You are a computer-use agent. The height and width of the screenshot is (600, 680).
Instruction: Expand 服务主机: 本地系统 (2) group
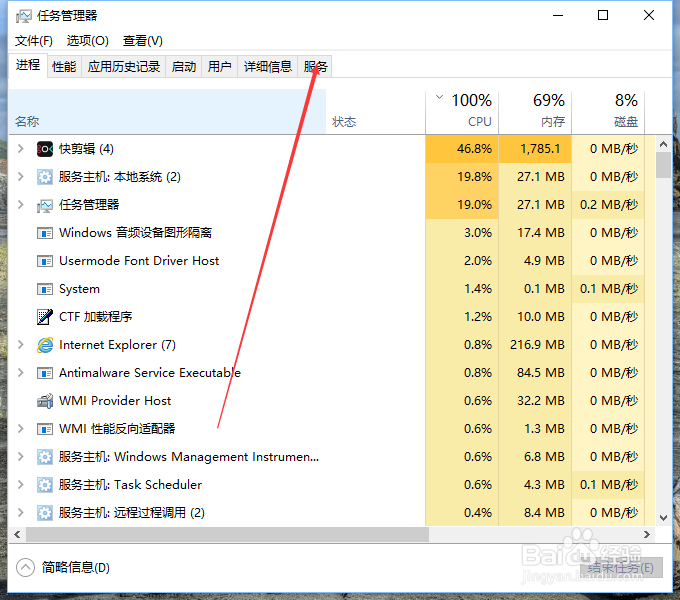click(20, 176)
